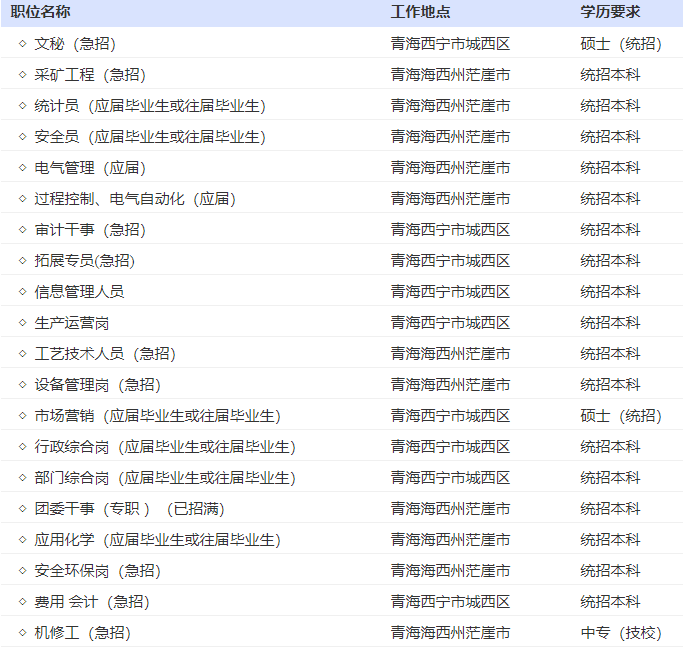Open the 费用 会计（急招） job posting
This screenshot has height=649, width=683.
click(x=92, y=602)
